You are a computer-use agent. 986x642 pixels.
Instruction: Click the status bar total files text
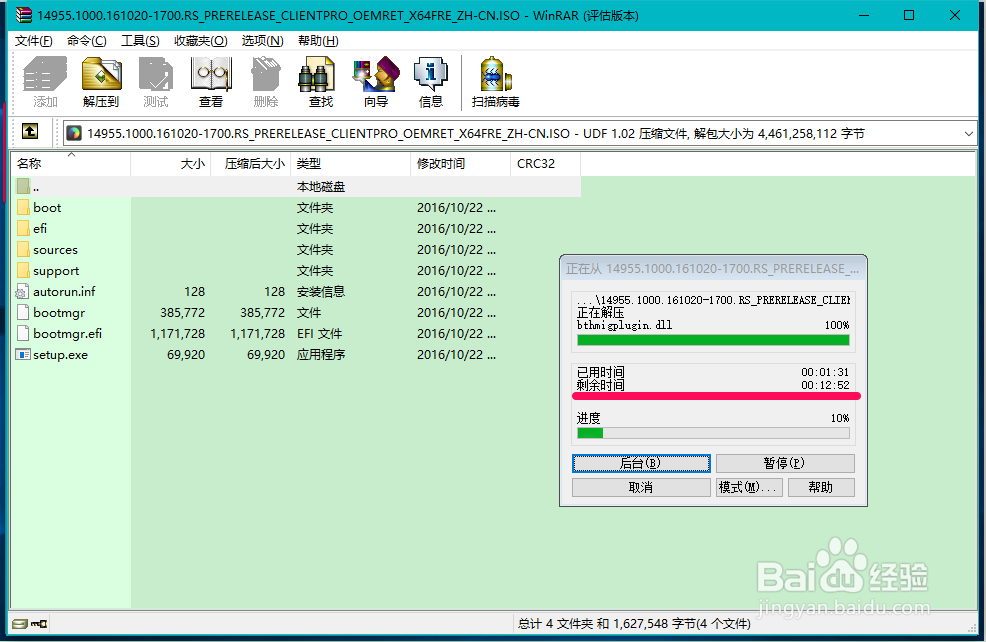[x=634, y=624]
